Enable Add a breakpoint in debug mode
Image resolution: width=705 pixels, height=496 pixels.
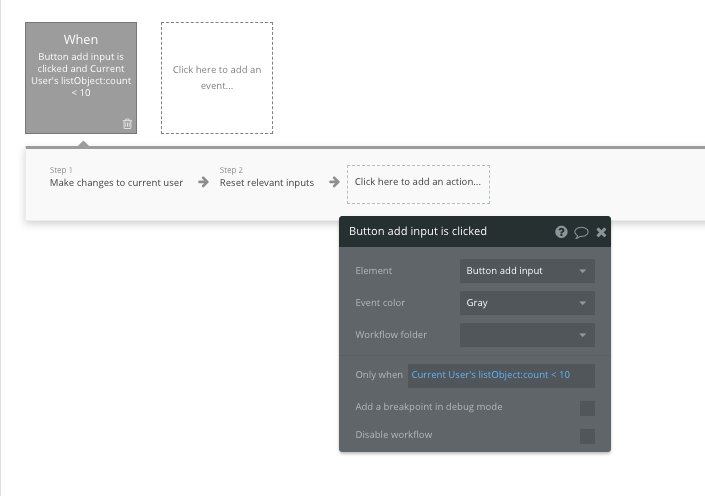(587, 408)
